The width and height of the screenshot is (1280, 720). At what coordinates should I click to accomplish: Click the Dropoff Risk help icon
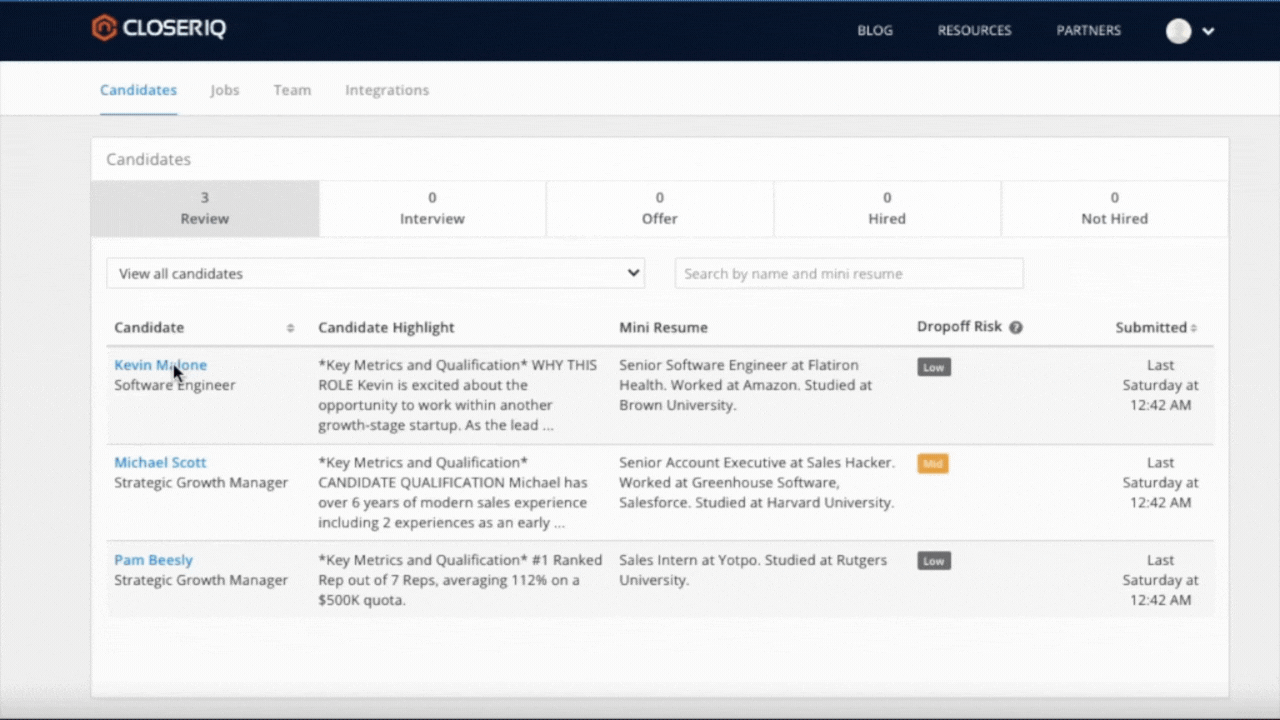click(x=1015, y=328)
